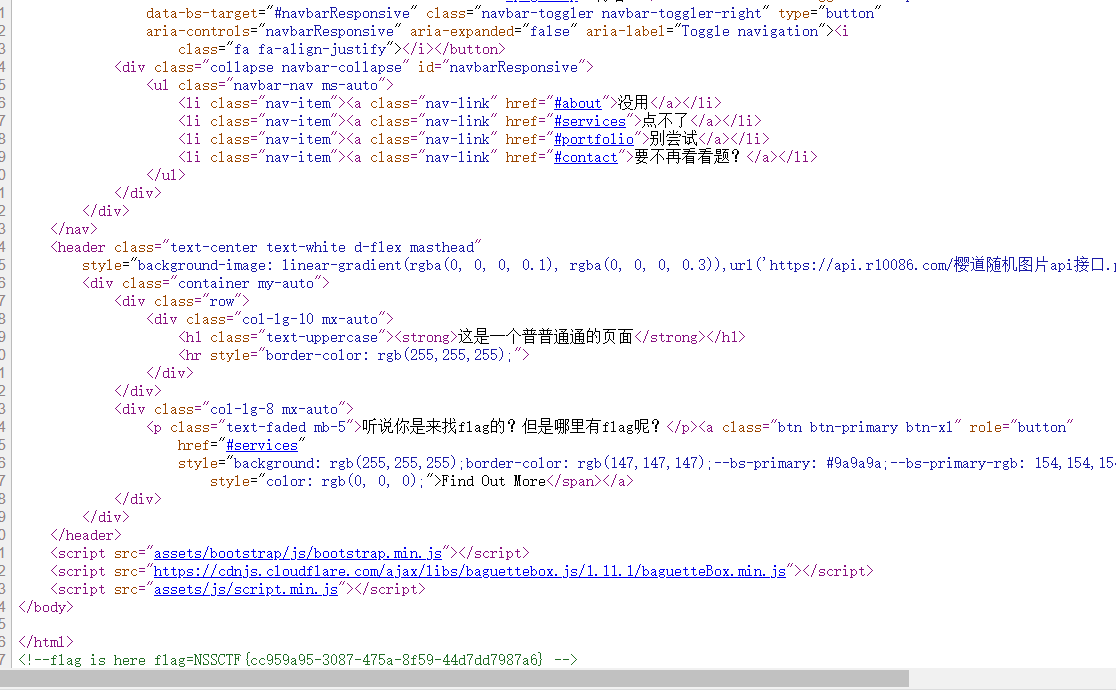Screen dimensions: 1116x691
Task: Click the '没用' nav link text
Action: pos(633,103)
